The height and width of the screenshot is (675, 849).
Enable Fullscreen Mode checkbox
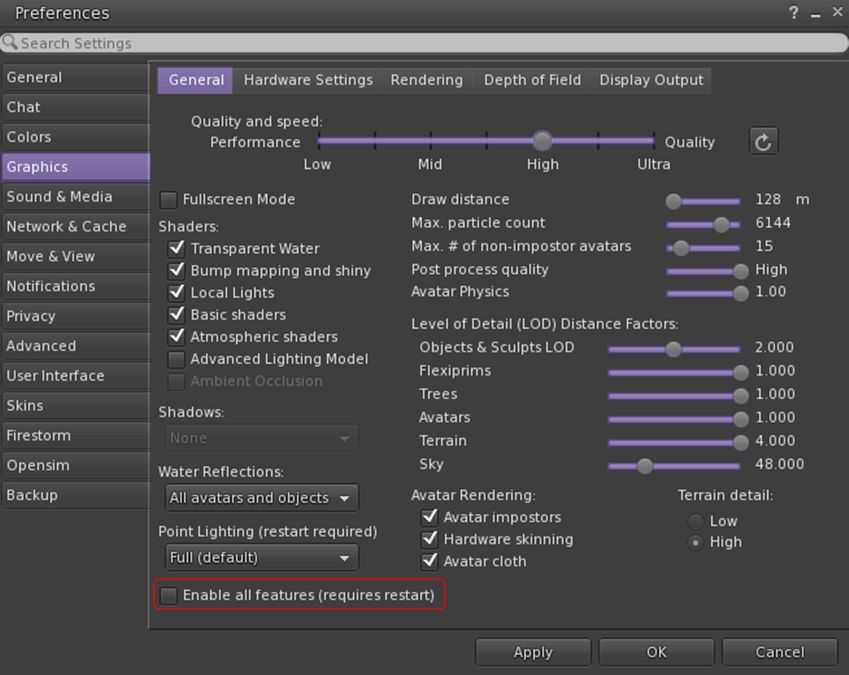(x=169, y=200)
